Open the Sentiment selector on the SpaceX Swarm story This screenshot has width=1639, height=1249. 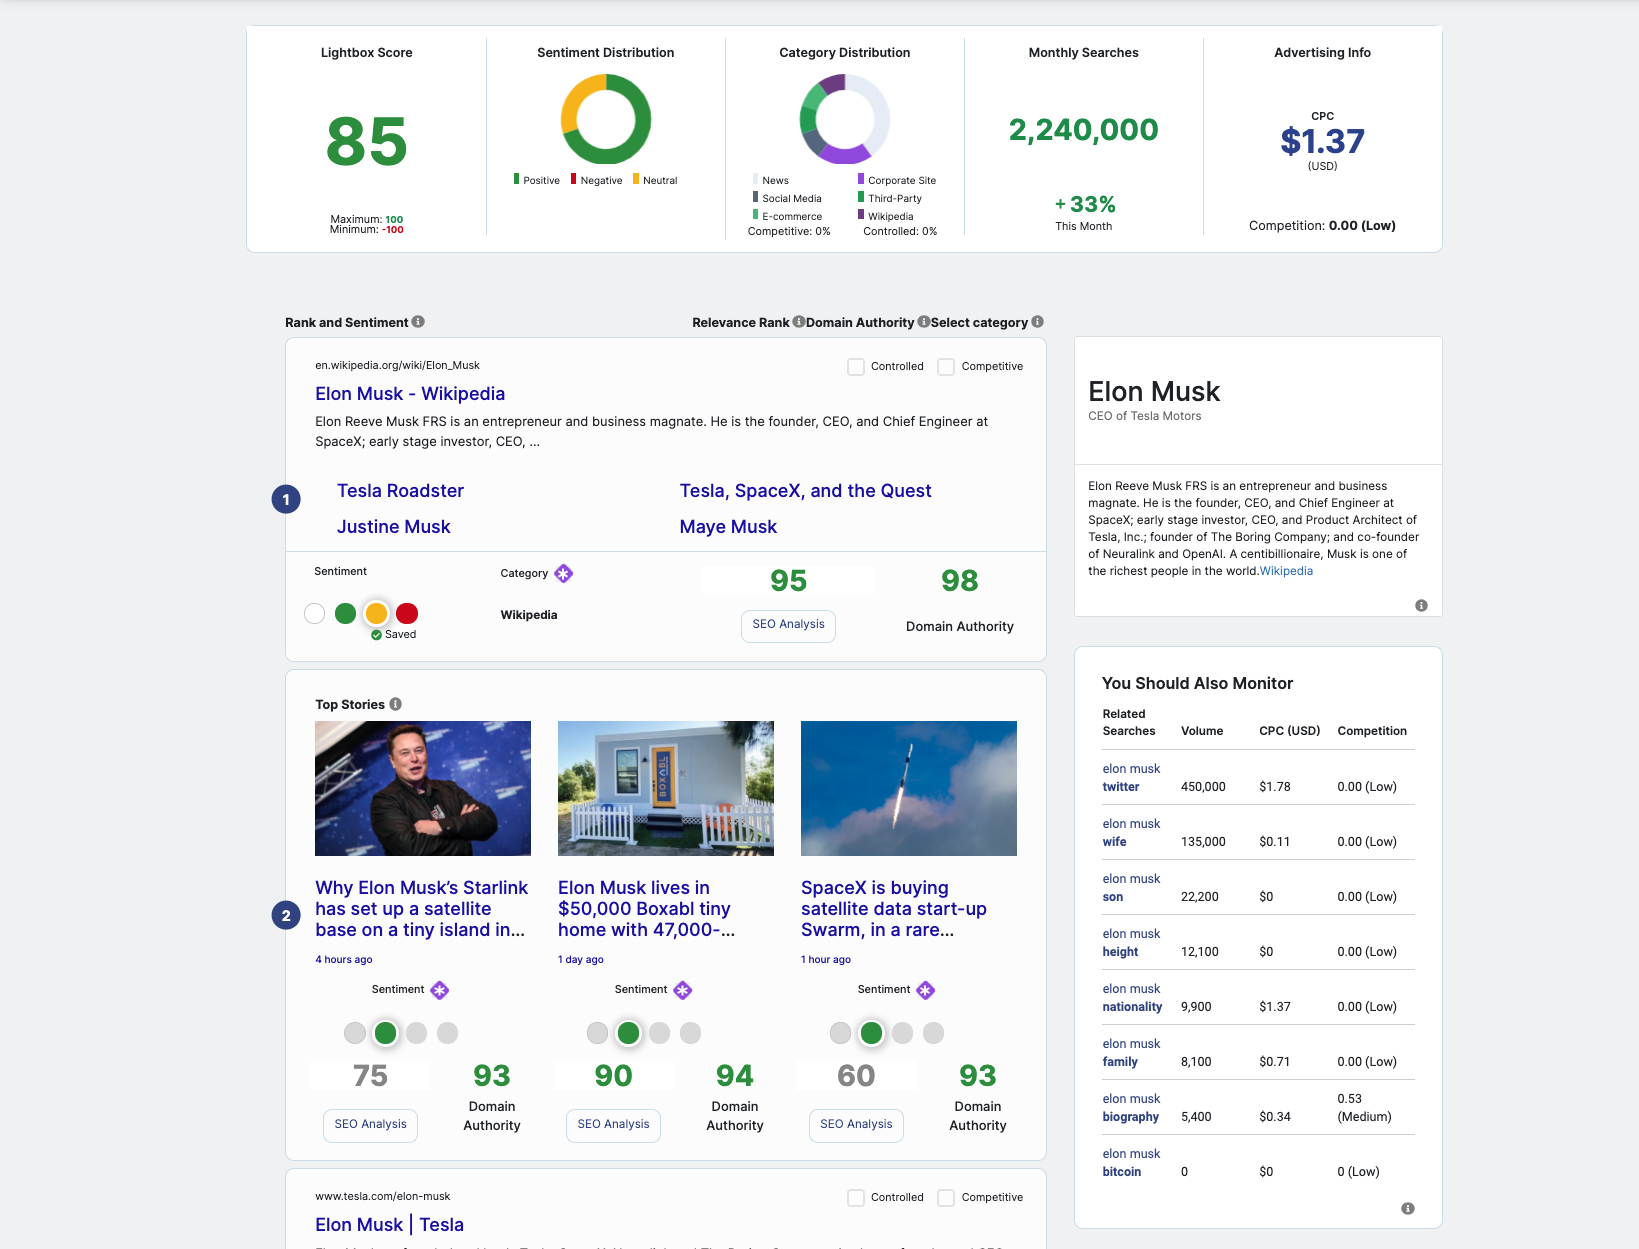click(x=926, y=990)
